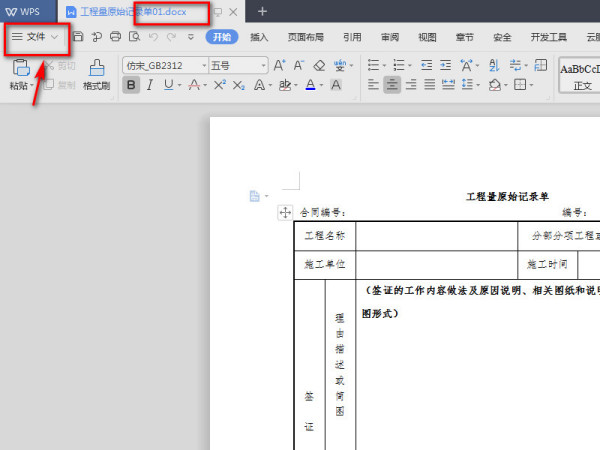
Task: Expand highlight color dropdown arrow
Action: pos(296,85)
